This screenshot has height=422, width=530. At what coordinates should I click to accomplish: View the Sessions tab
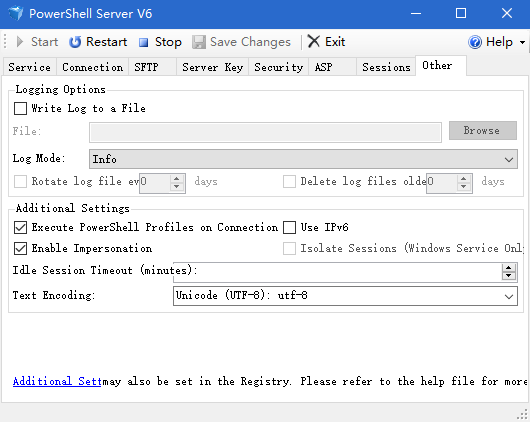tap(386, 67)
